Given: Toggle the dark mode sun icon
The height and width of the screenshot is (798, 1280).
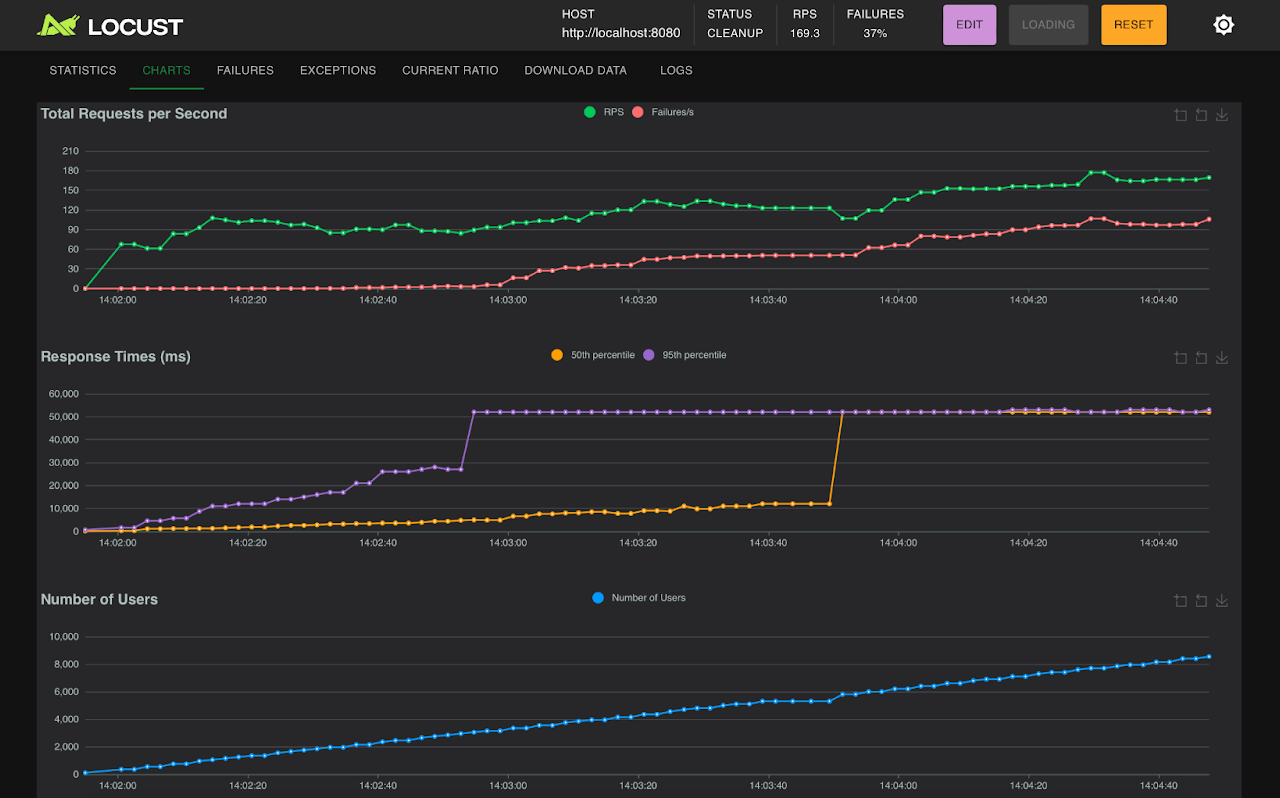Looking at the screenshot, I should pos(1223,25).
